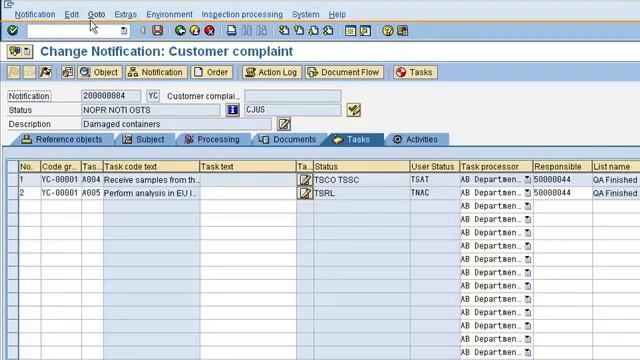
Task: Click the select-all corner of task table
Action: [13, 167]
